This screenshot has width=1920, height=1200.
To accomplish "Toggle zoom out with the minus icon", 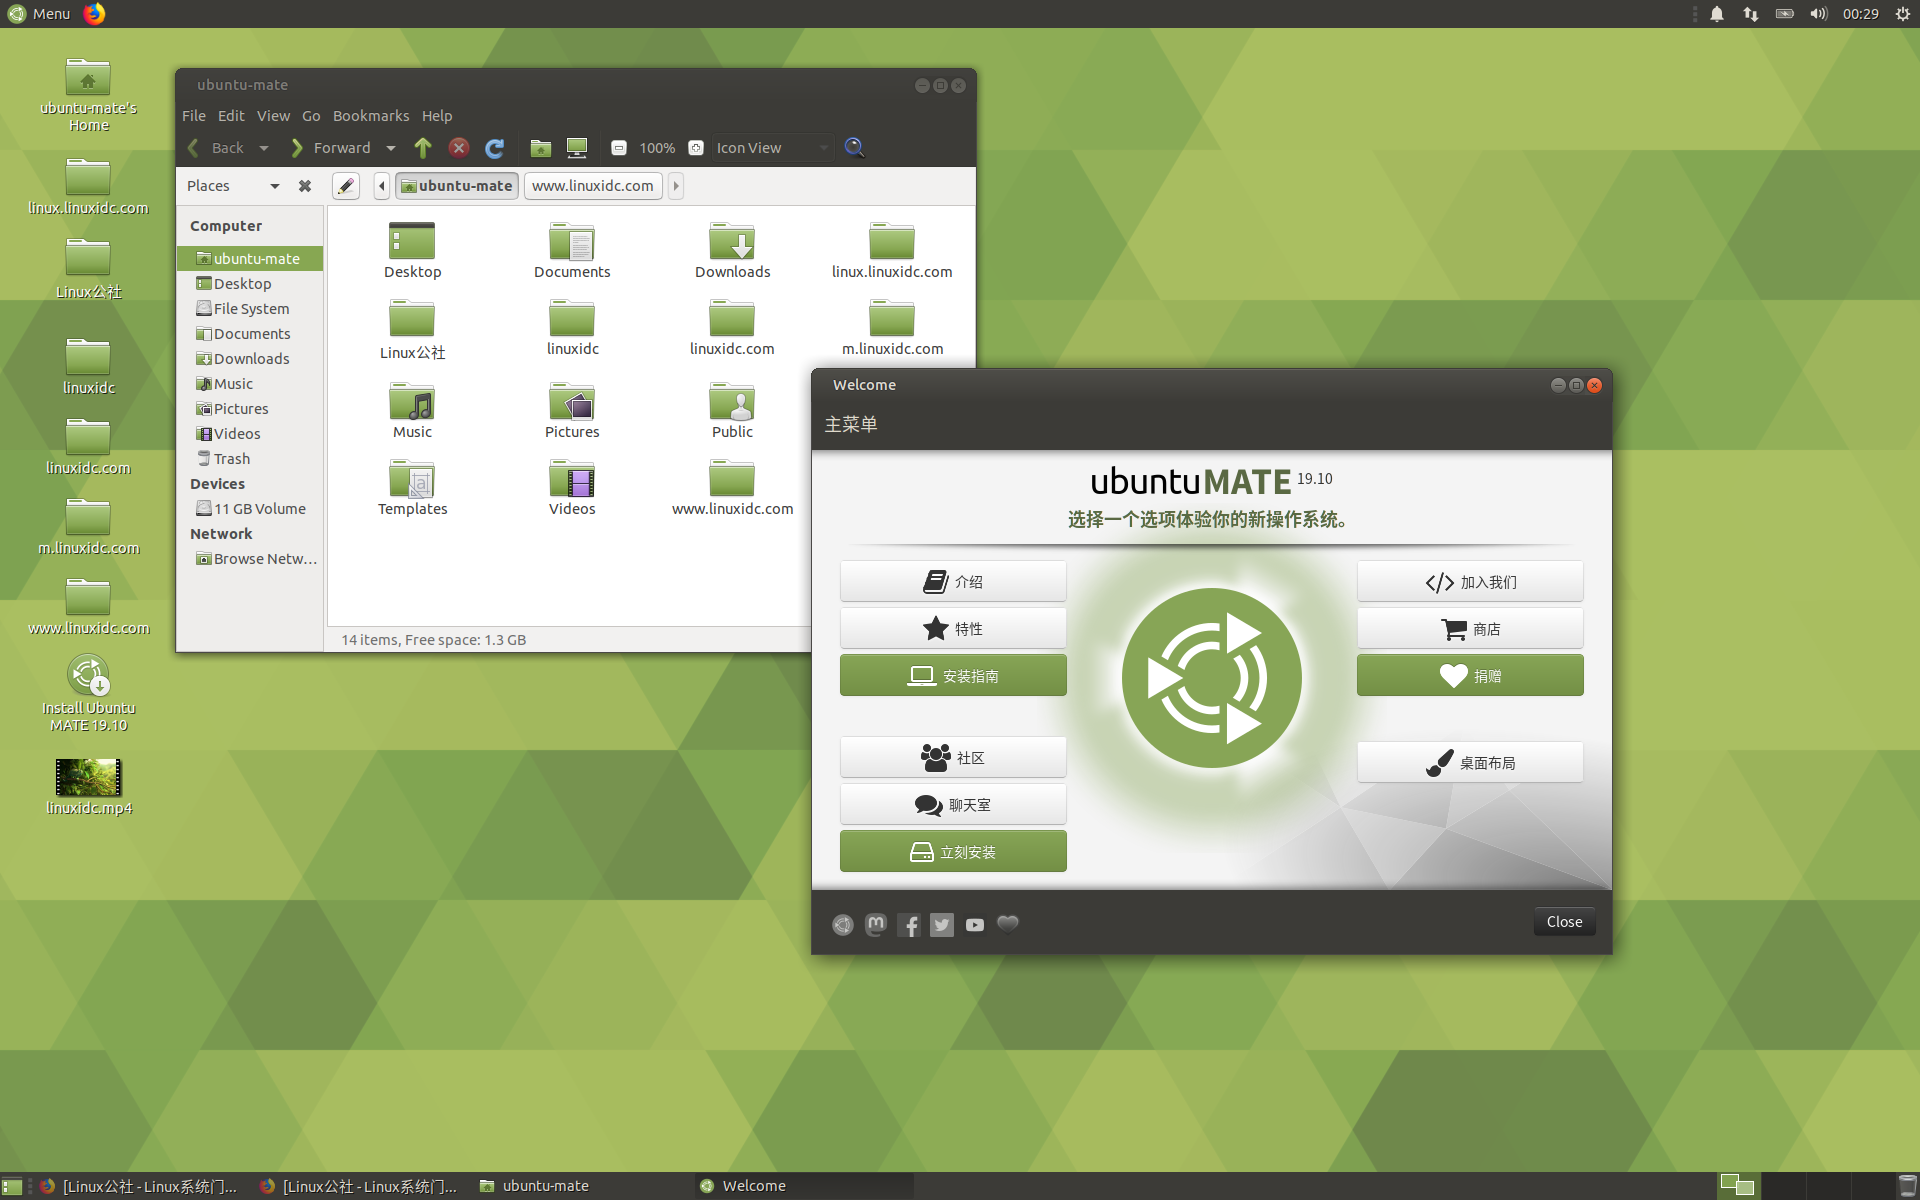I will pos(619,147).
